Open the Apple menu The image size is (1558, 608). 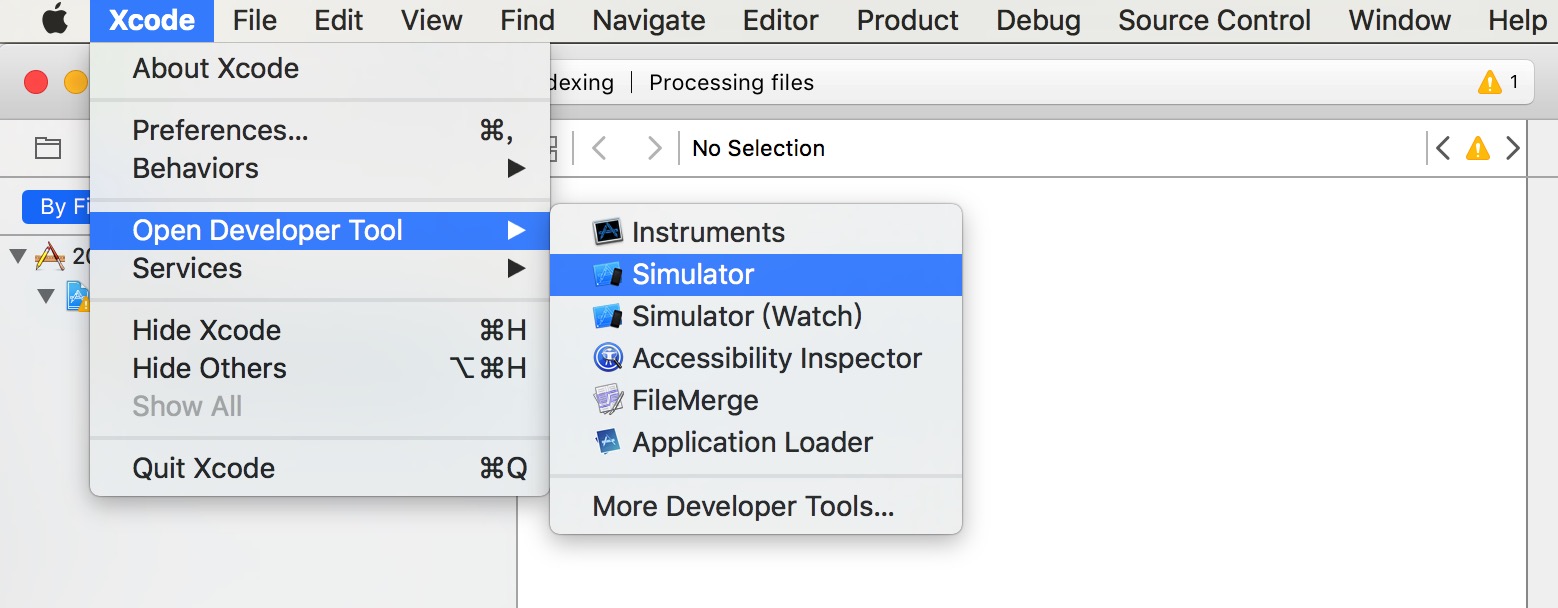[x=53, y=20]
